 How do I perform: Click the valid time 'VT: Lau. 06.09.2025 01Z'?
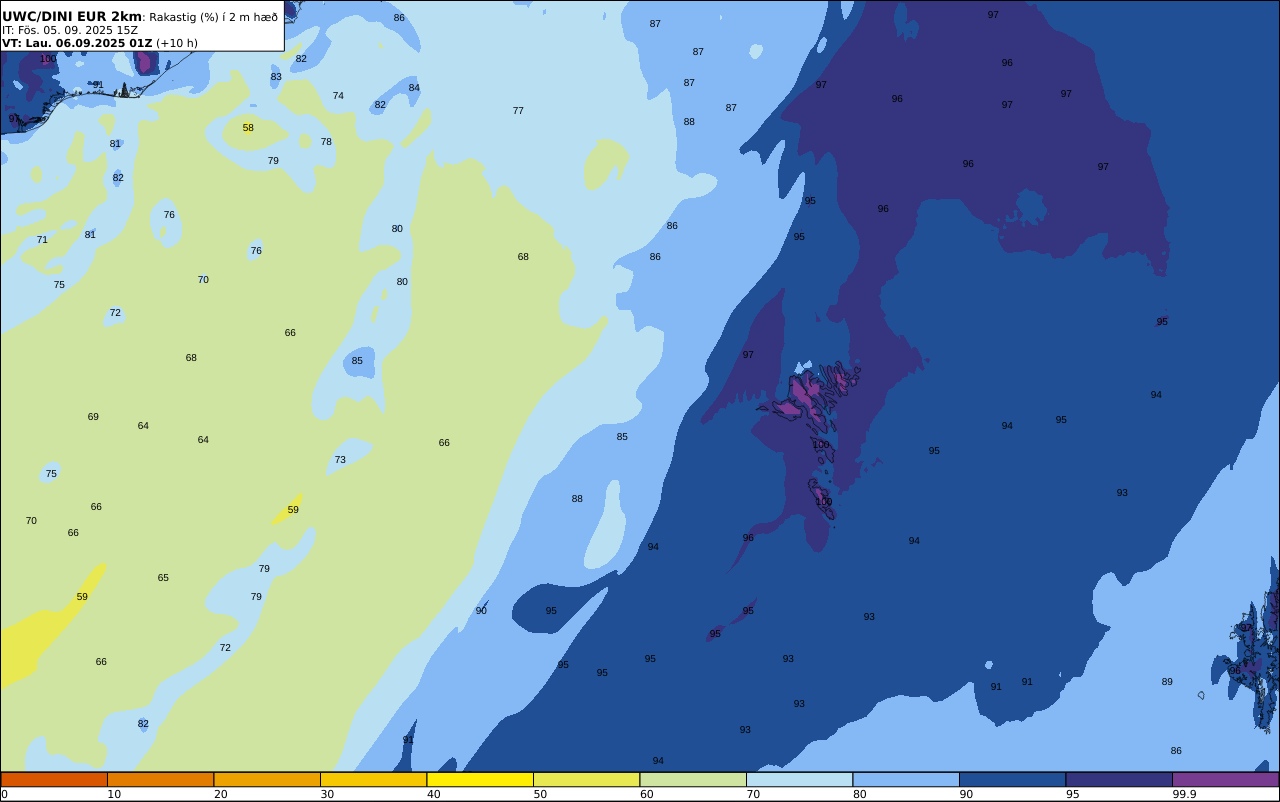point(77,43)
